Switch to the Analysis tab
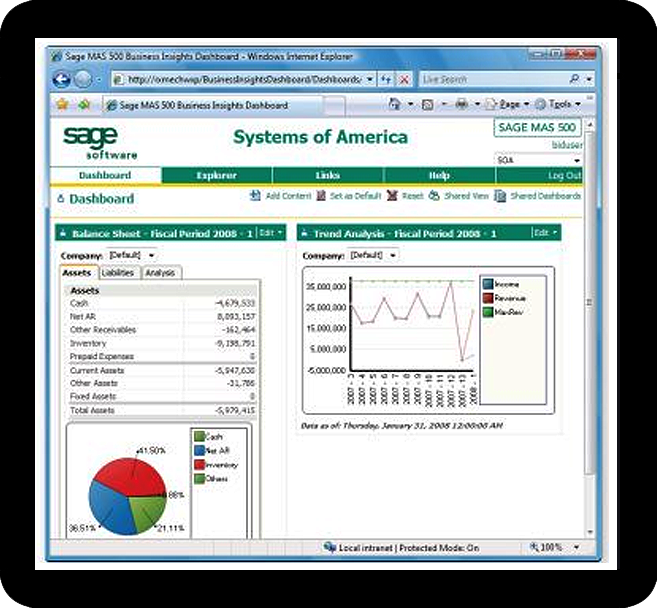 click(x=159, y=272)
